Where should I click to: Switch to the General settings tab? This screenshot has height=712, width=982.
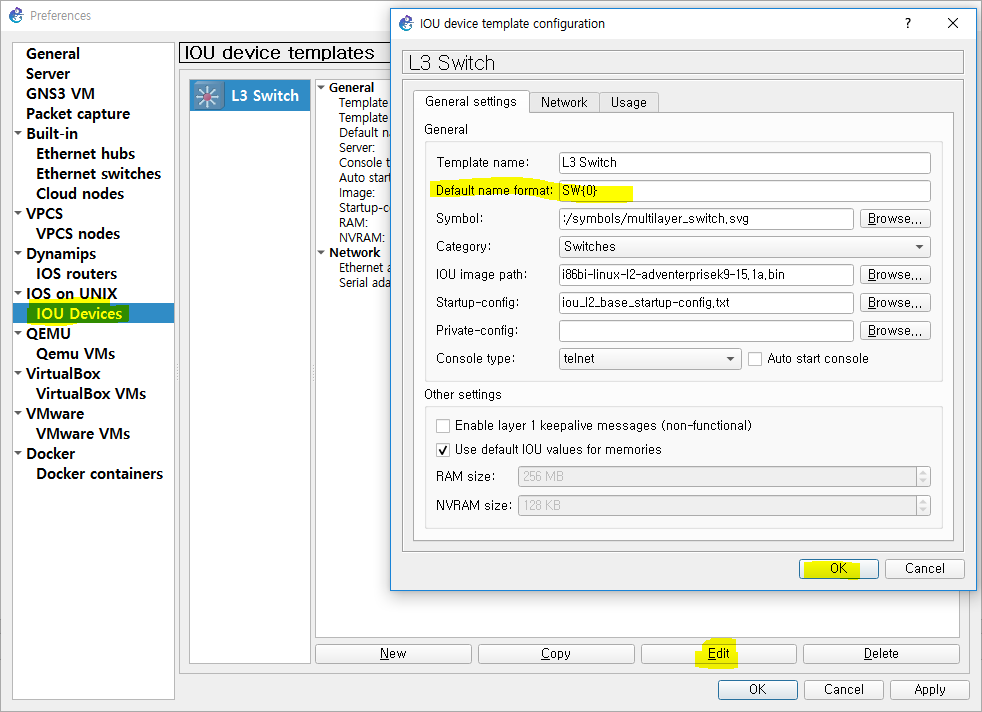[x=471, y=101]
